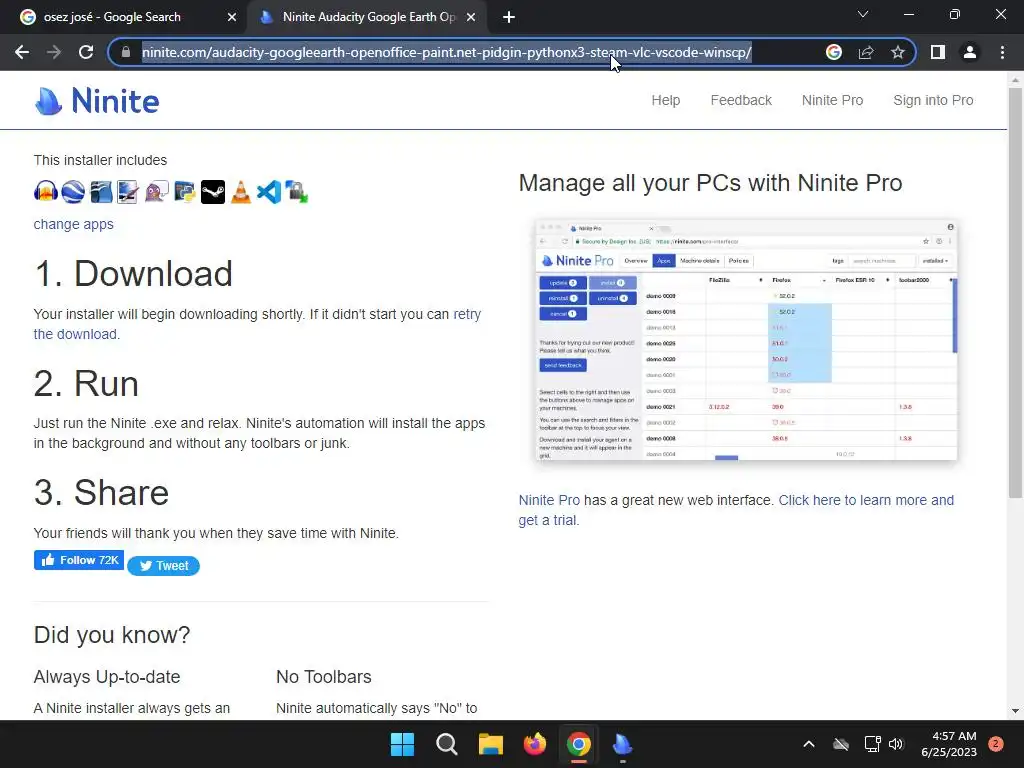Click the Google icon in address bar

834,52
